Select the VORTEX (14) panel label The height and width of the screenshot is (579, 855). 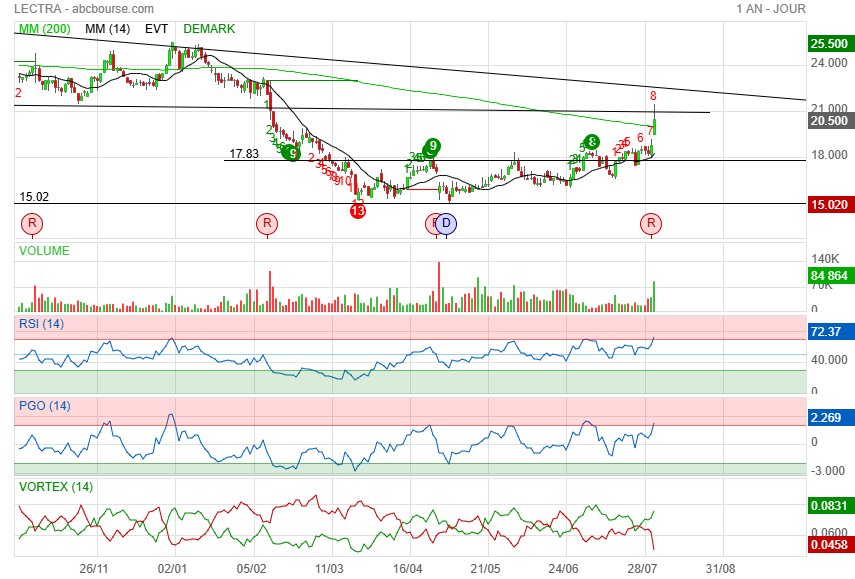pyautogui.click(x=56, y=486)
